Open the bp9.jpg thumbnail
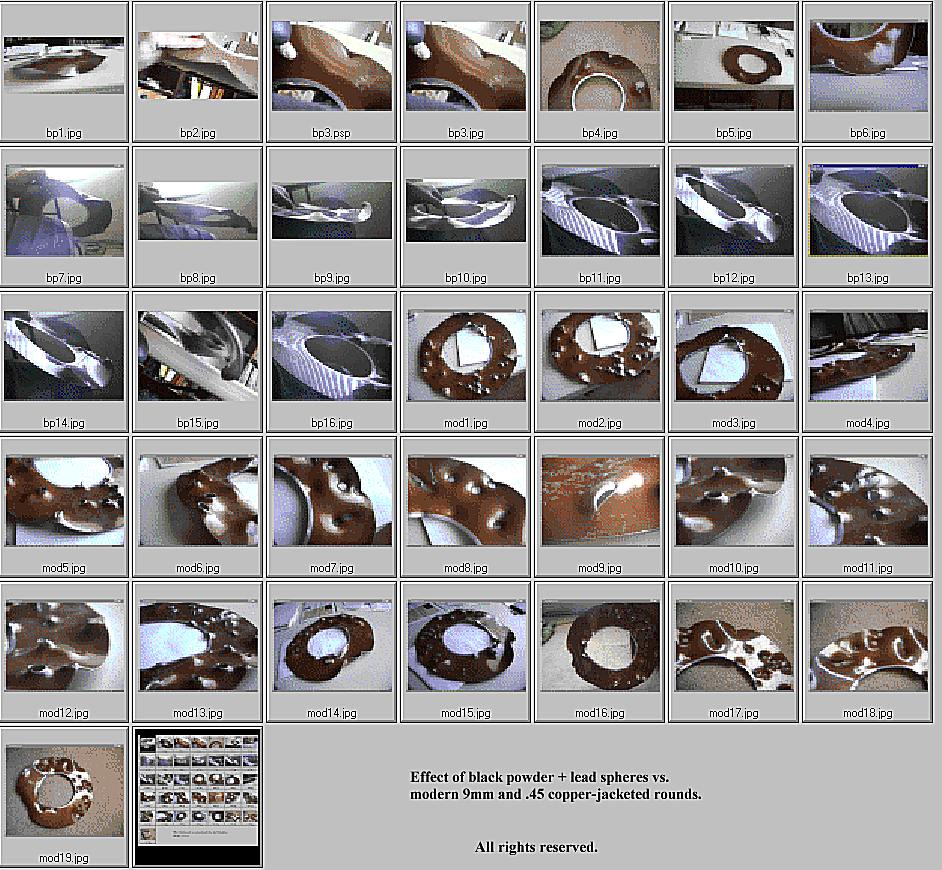Viewport: 942px width, 870px height. [332, 211]
